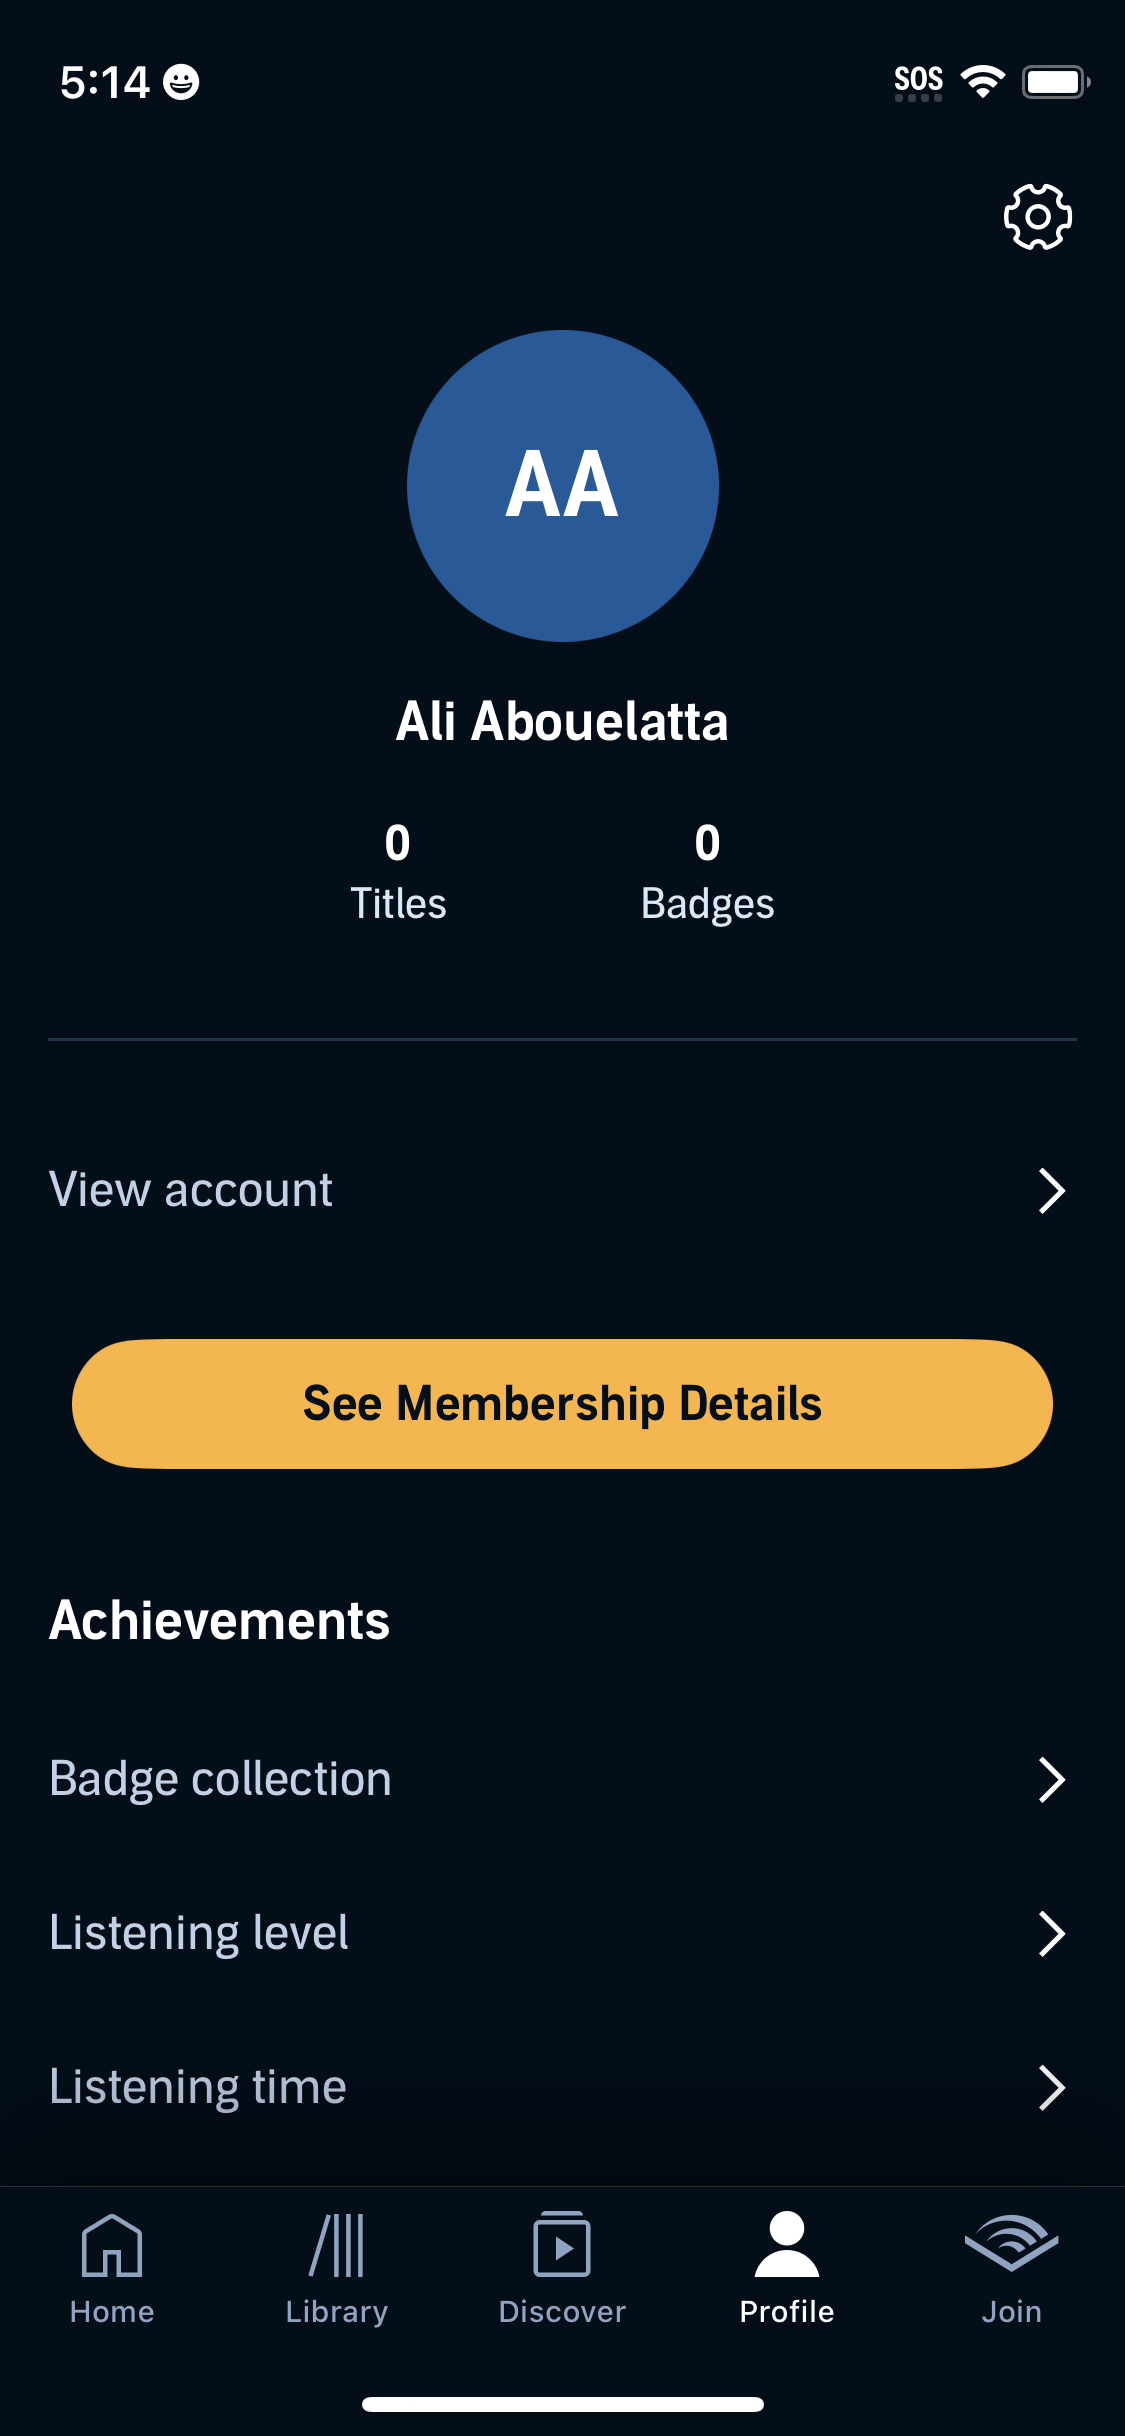Tap the battery status icon
The width and height of the screenshot is (1125, 2436).
pos(1054,81)
